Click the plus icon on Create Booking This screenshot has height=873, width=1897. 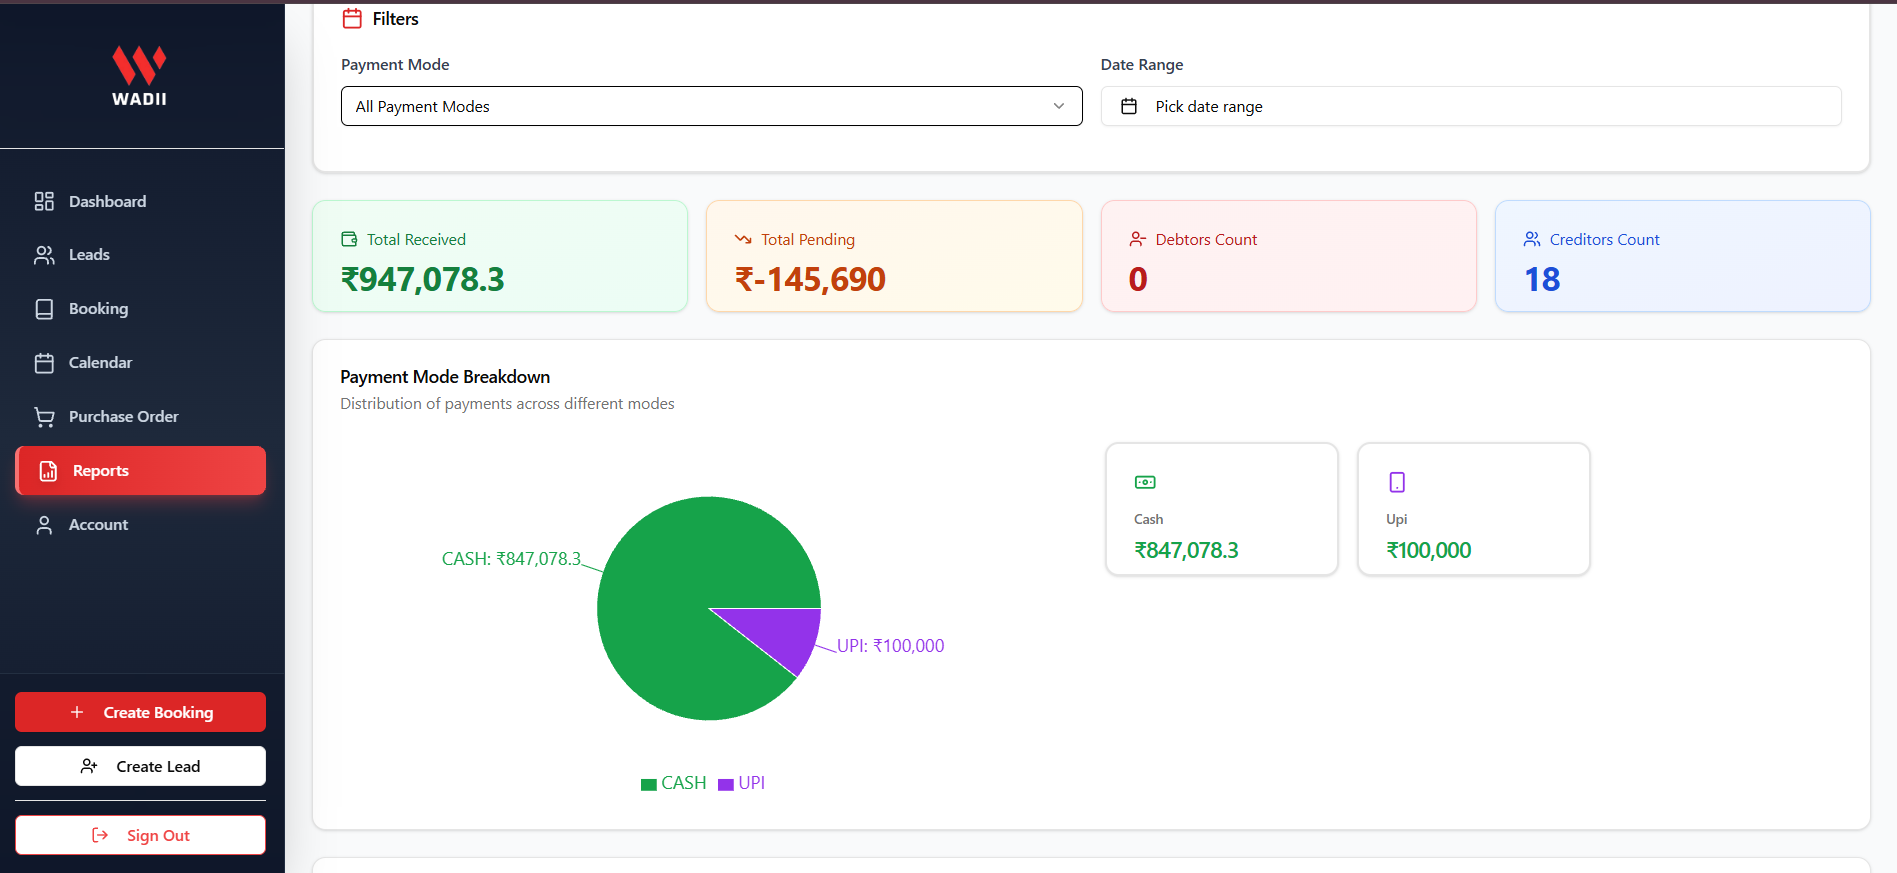click(77, 712)
